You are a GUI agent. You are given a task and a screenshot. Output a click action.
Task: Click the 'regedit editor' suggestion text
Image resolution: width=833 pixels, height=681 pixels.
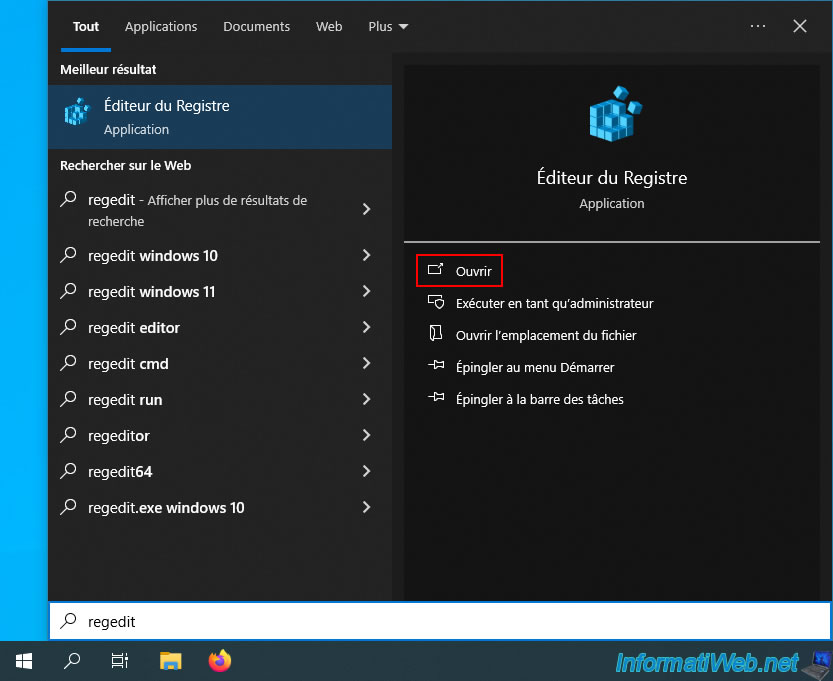134,328
